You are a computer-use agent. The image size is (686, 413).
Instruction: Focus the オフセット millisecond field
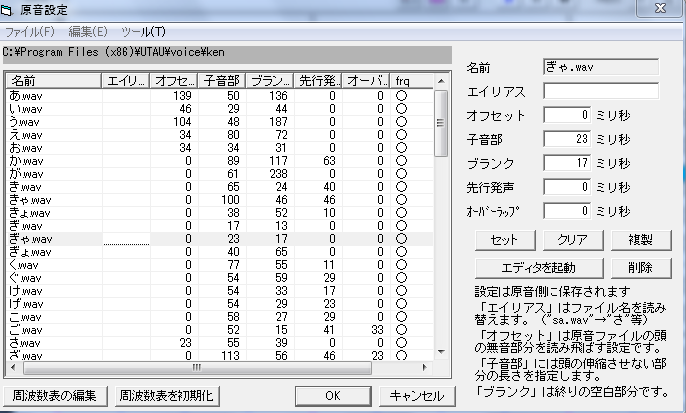tap(567, 115)
